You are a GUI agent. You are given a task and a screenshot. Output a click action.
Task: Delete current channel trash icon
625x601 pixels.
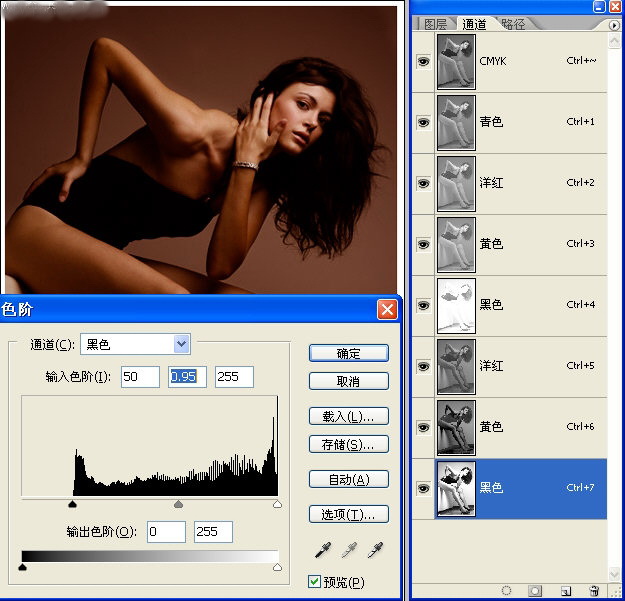(594, 591)
